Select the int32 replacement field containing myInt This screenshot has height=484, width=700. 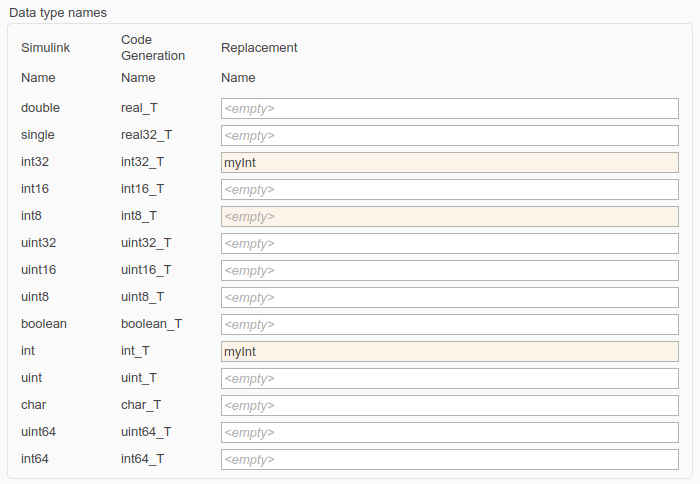[x=449, y=162]
